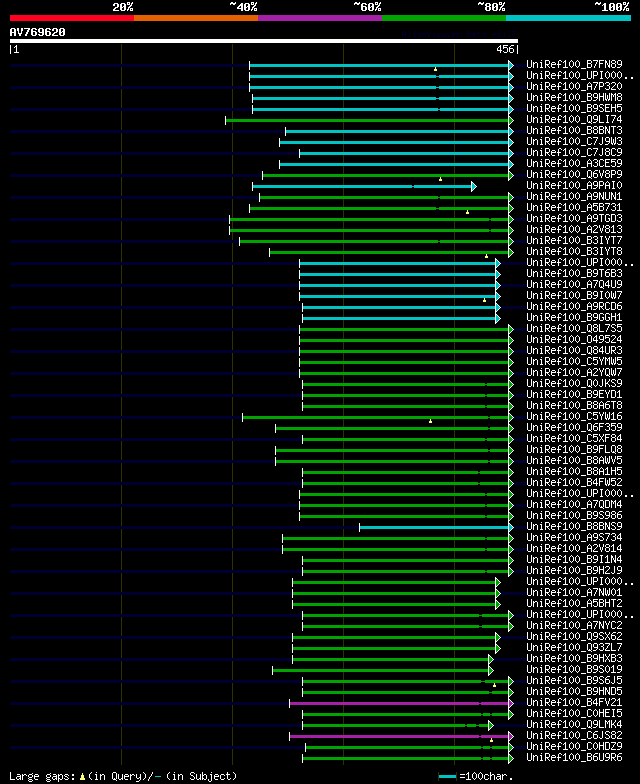Open the UniRef100_B9HWM8 hit label
This screenshot has height=784, width=640.
point(574,98)
